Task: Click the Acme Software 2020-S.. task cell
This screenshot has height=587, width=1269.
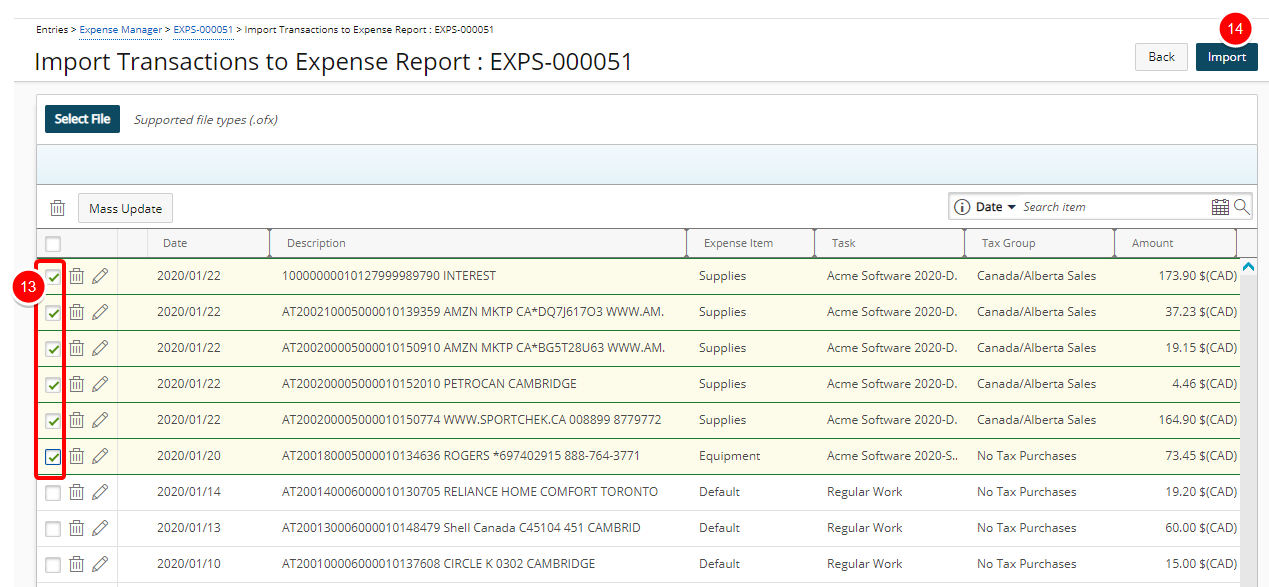Action: tap(892, 456)
